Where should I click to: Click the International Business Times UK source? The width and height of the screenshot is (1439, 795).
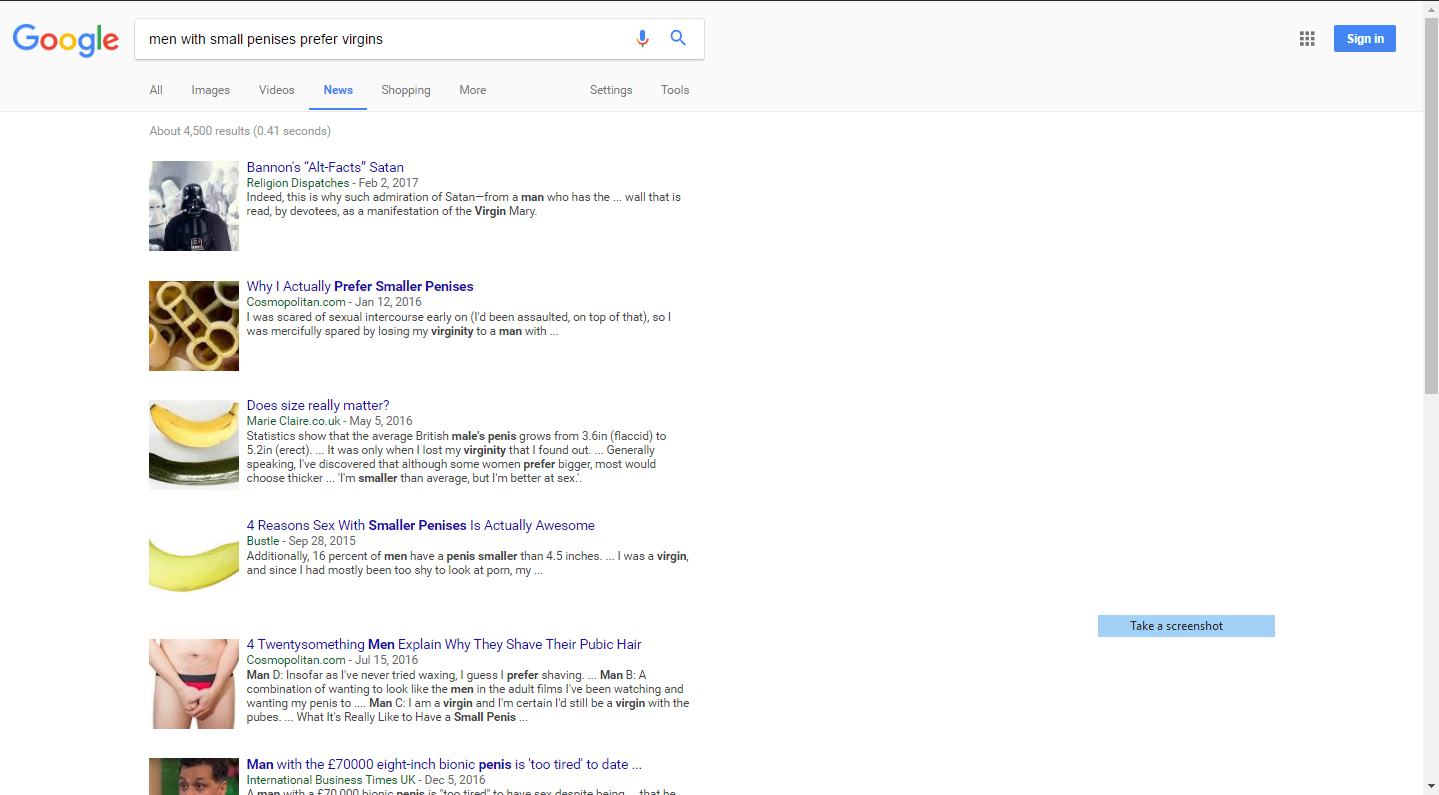(332, 780)
